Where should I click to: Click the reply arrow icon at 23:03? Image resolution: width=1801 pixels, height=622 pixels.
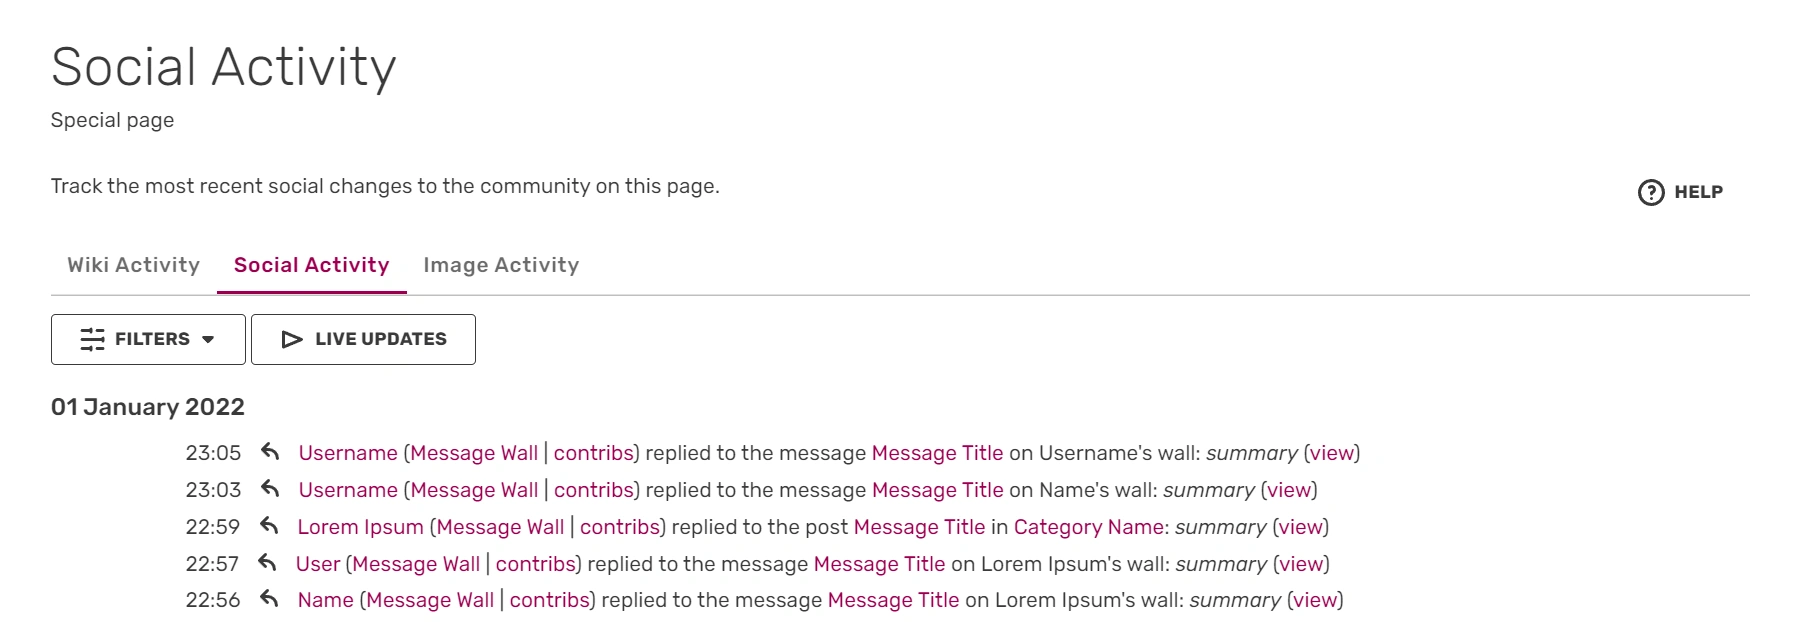pos(270,489)
